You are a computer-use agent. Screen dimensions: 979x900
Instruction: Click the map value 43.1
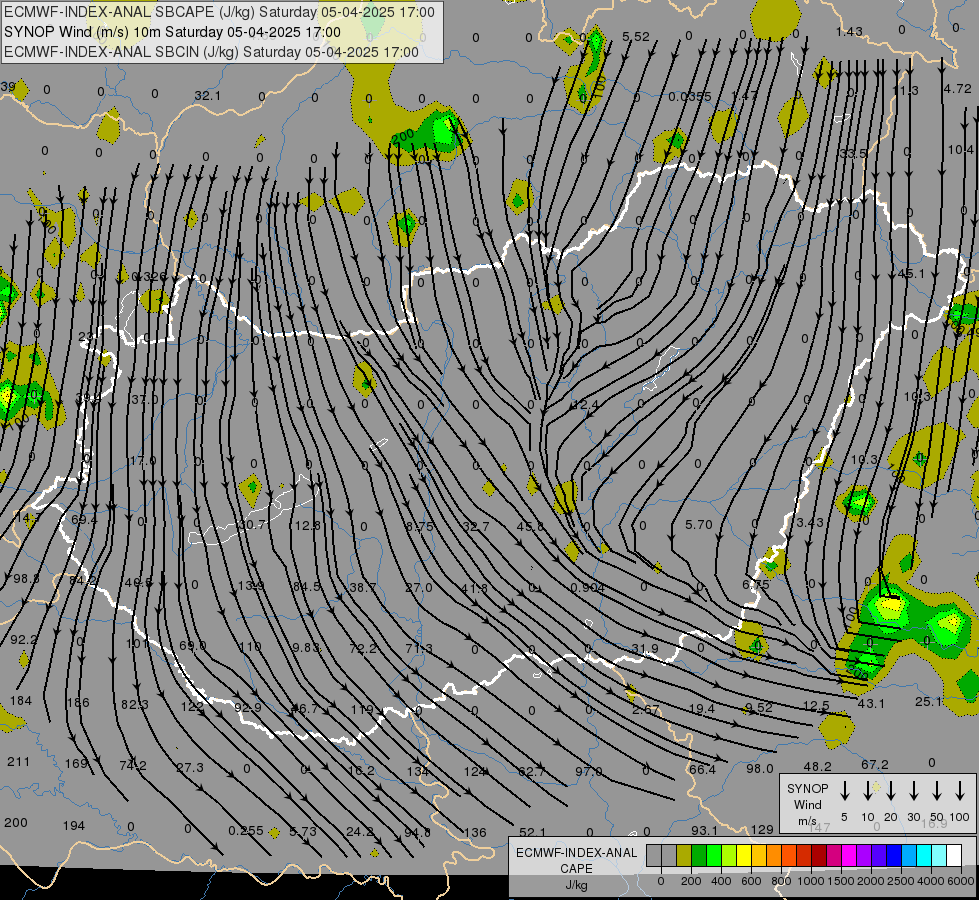(x=871, y=704)
